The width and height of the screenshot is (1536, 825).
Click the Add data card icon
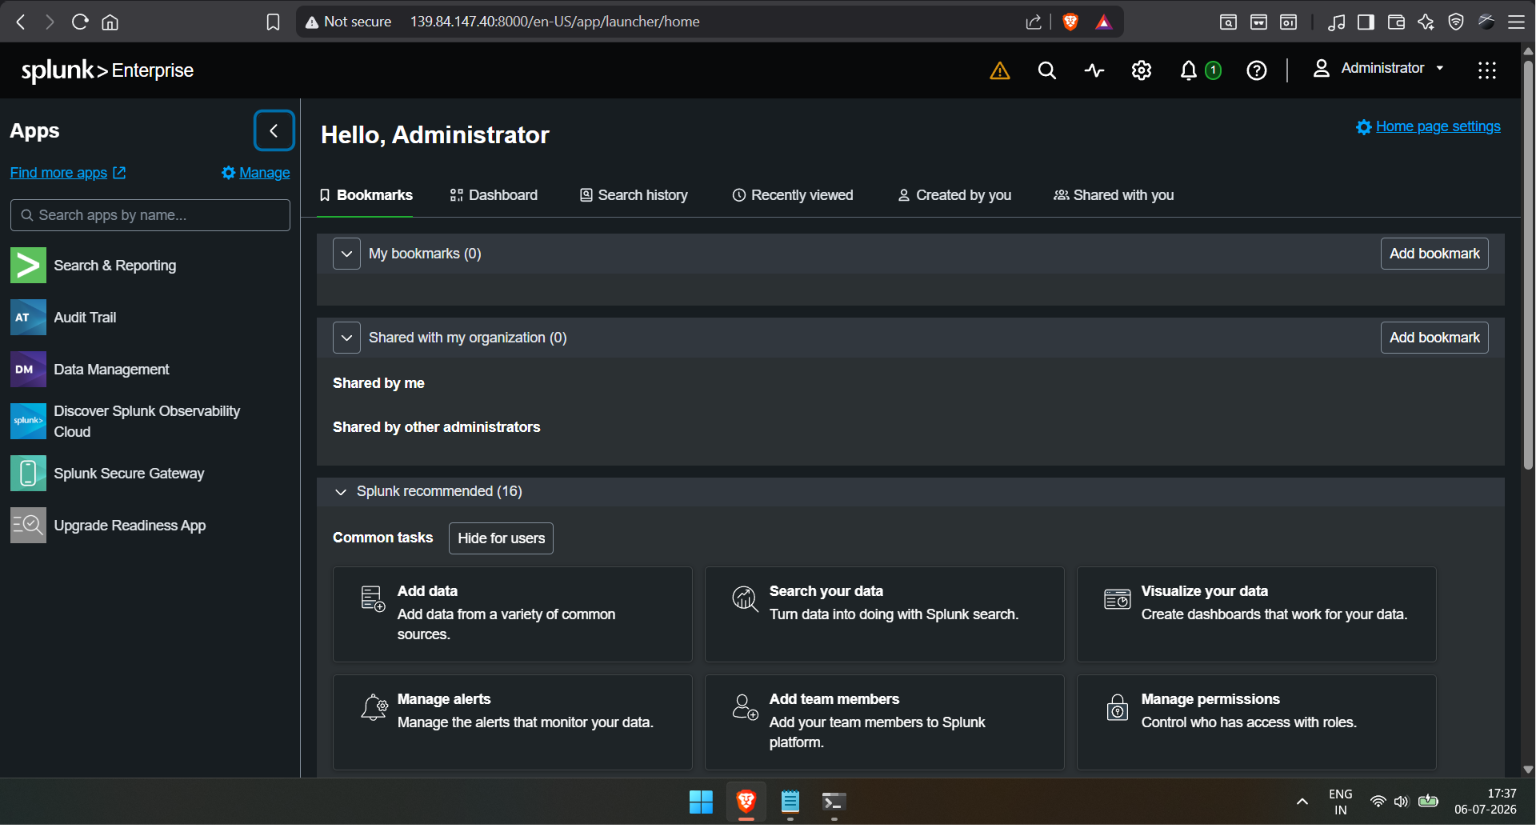(373, 598)
